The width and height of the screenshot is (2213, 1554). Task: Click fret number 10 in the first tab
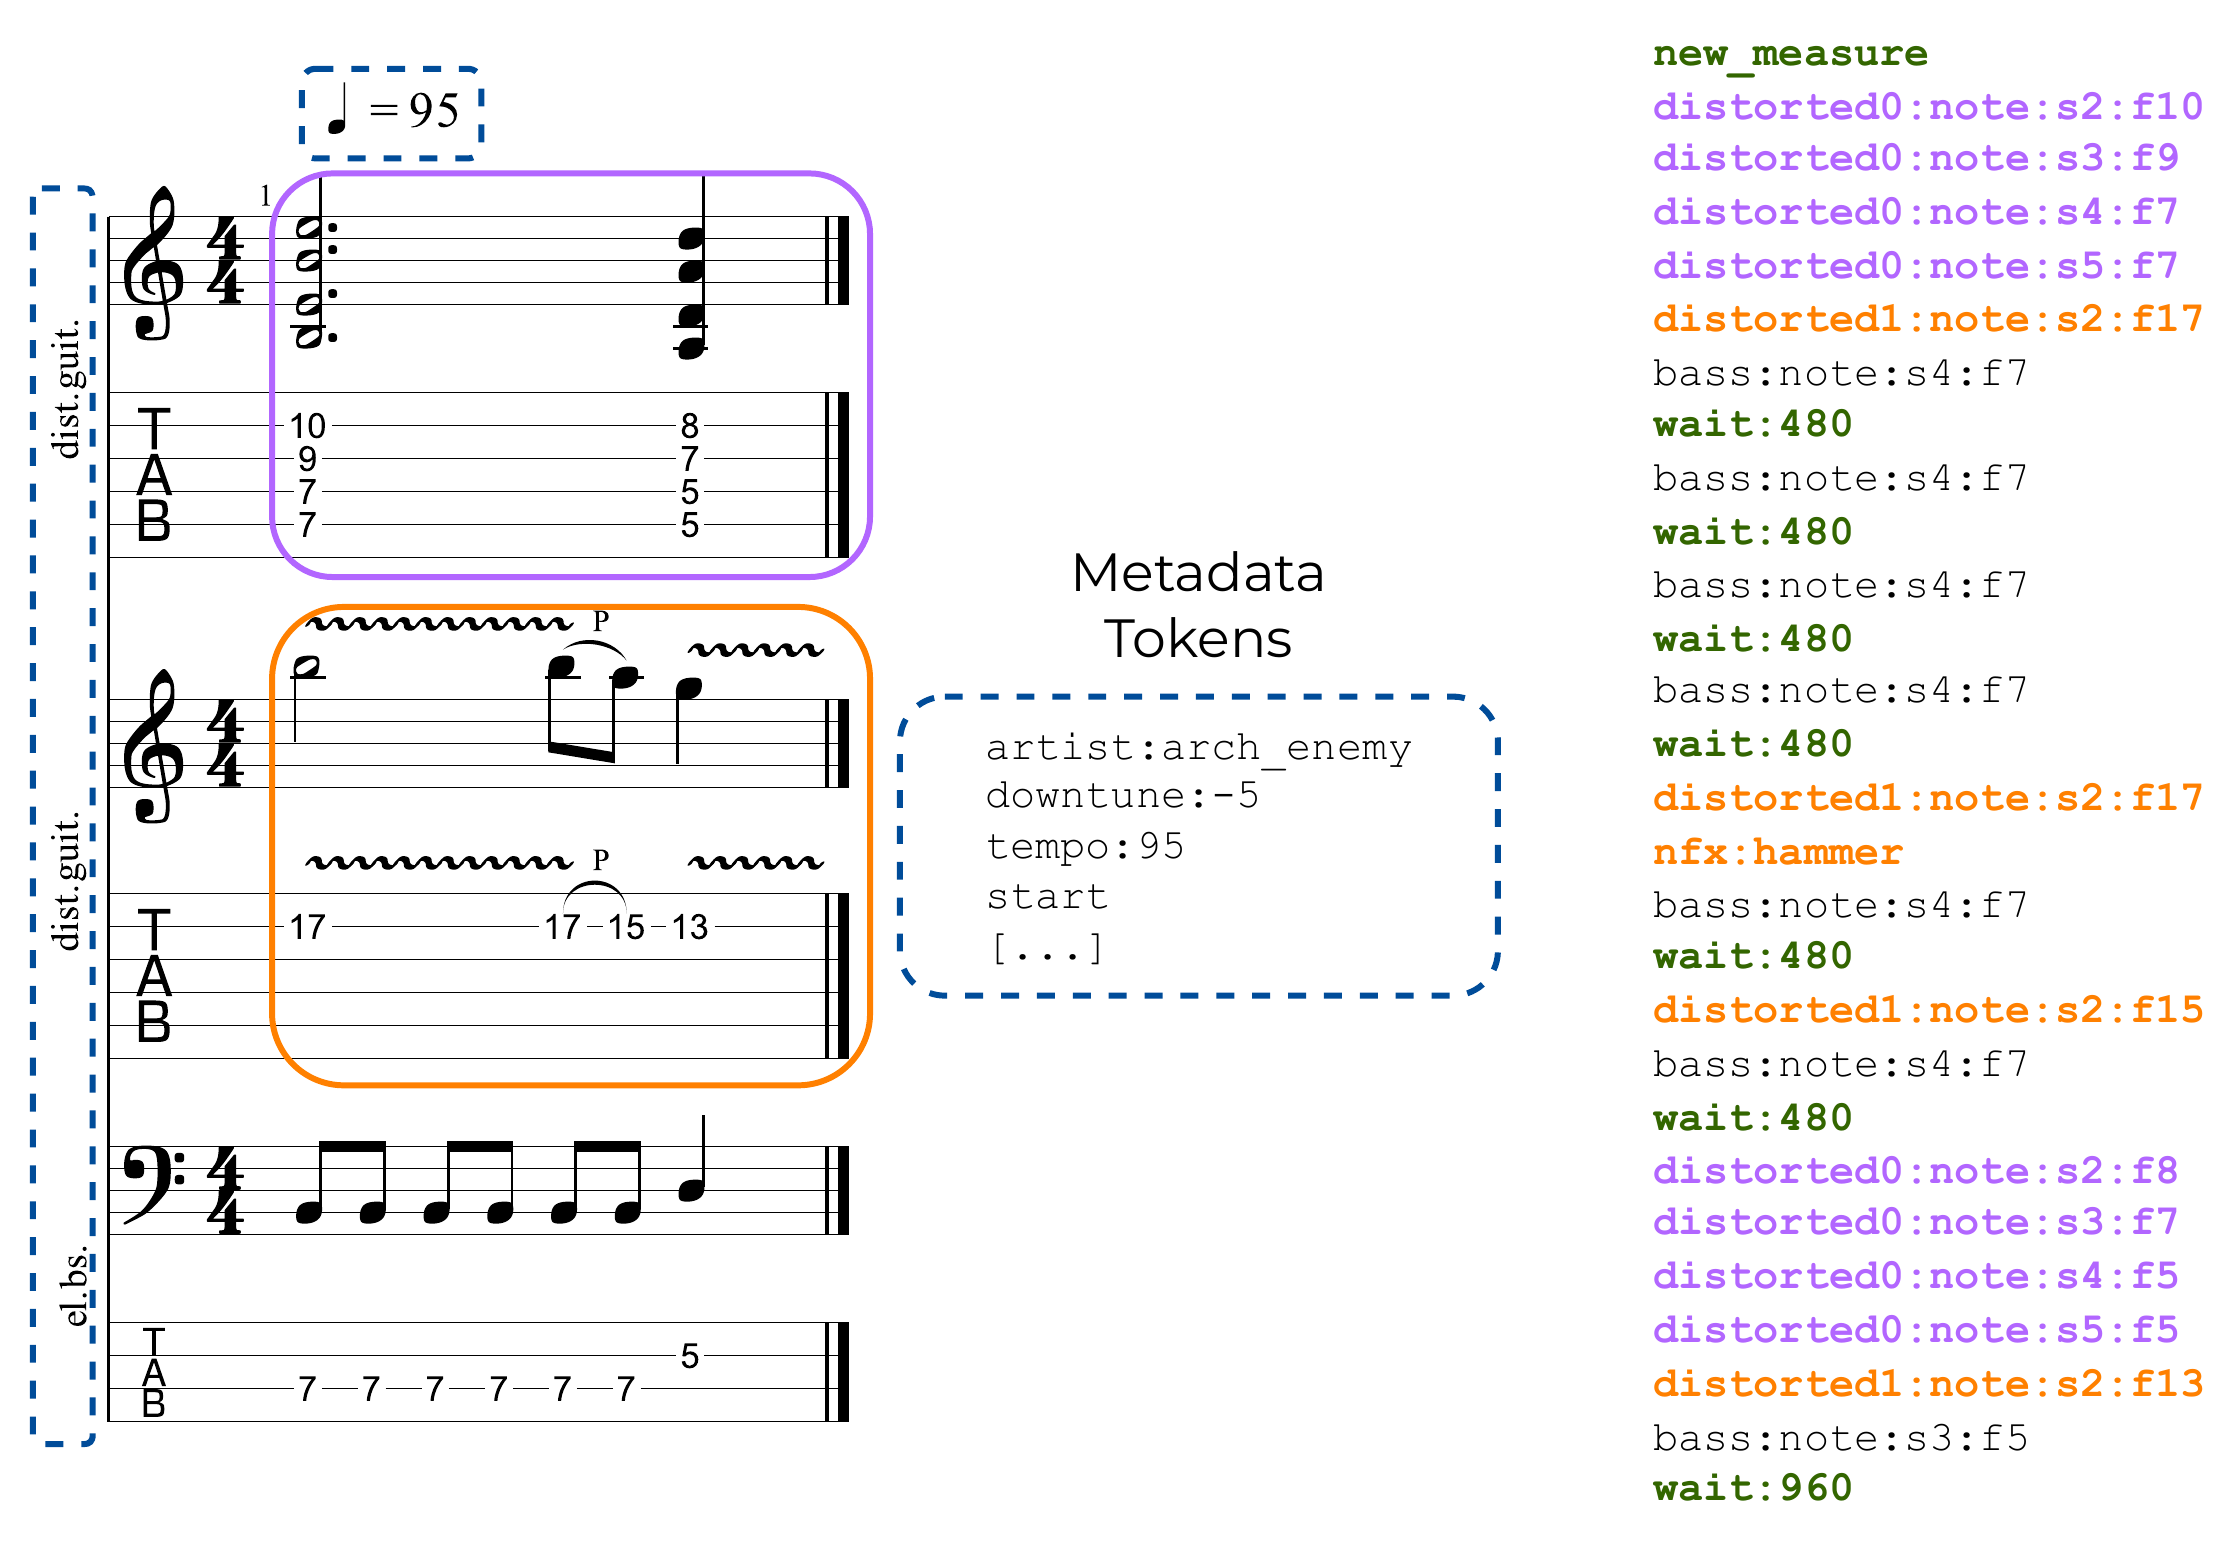[307, 426]
